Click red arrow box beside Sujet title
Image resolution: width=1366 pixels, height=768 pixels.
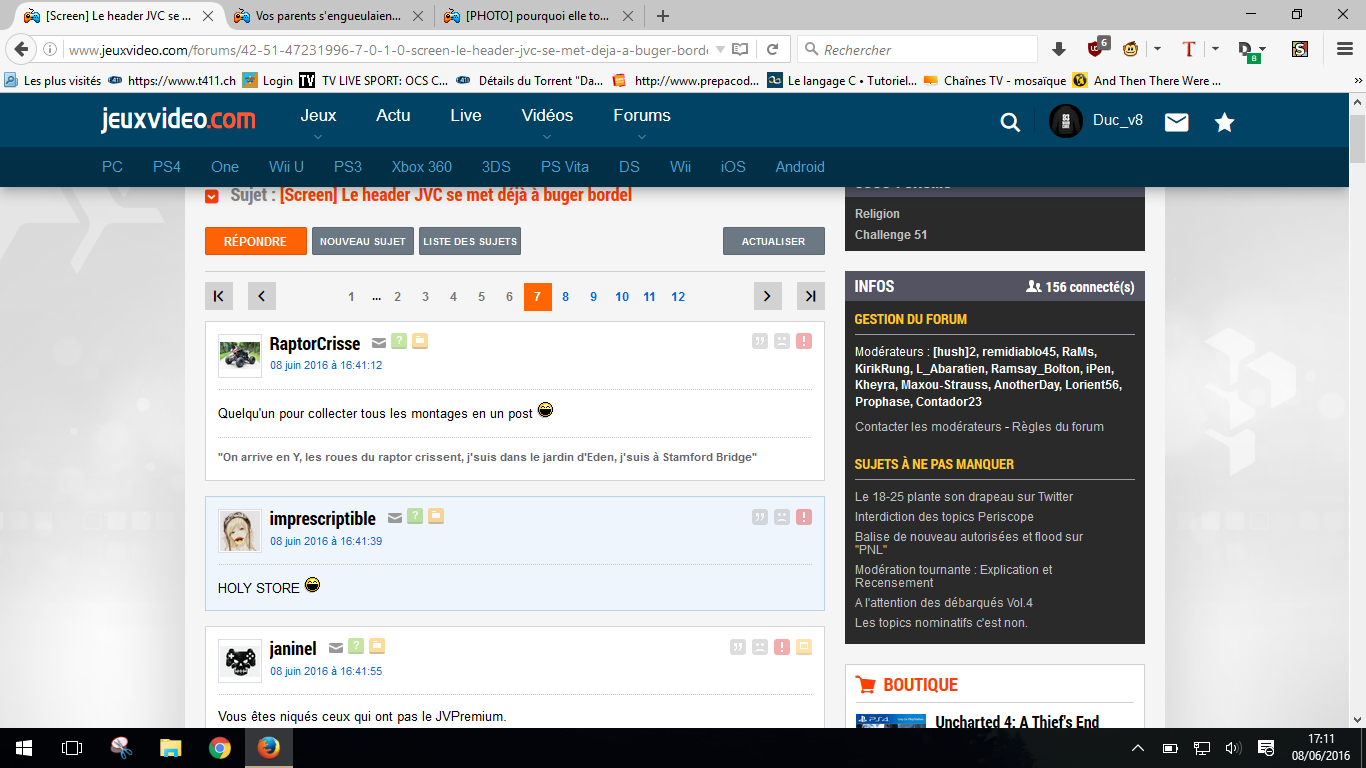[x=211, y=196]
